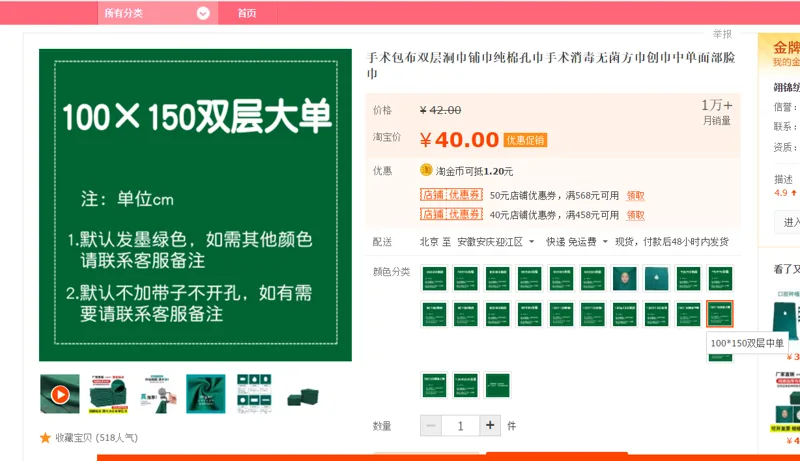
Task: Open the 安徽安庆迎江区 delivery location dropdown
Action: 496,242
